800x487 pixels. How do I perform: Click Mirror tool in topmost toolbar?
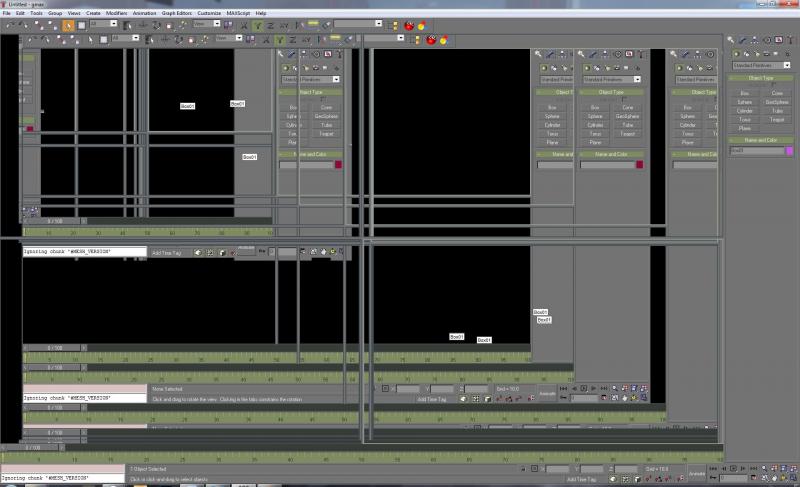299,25
